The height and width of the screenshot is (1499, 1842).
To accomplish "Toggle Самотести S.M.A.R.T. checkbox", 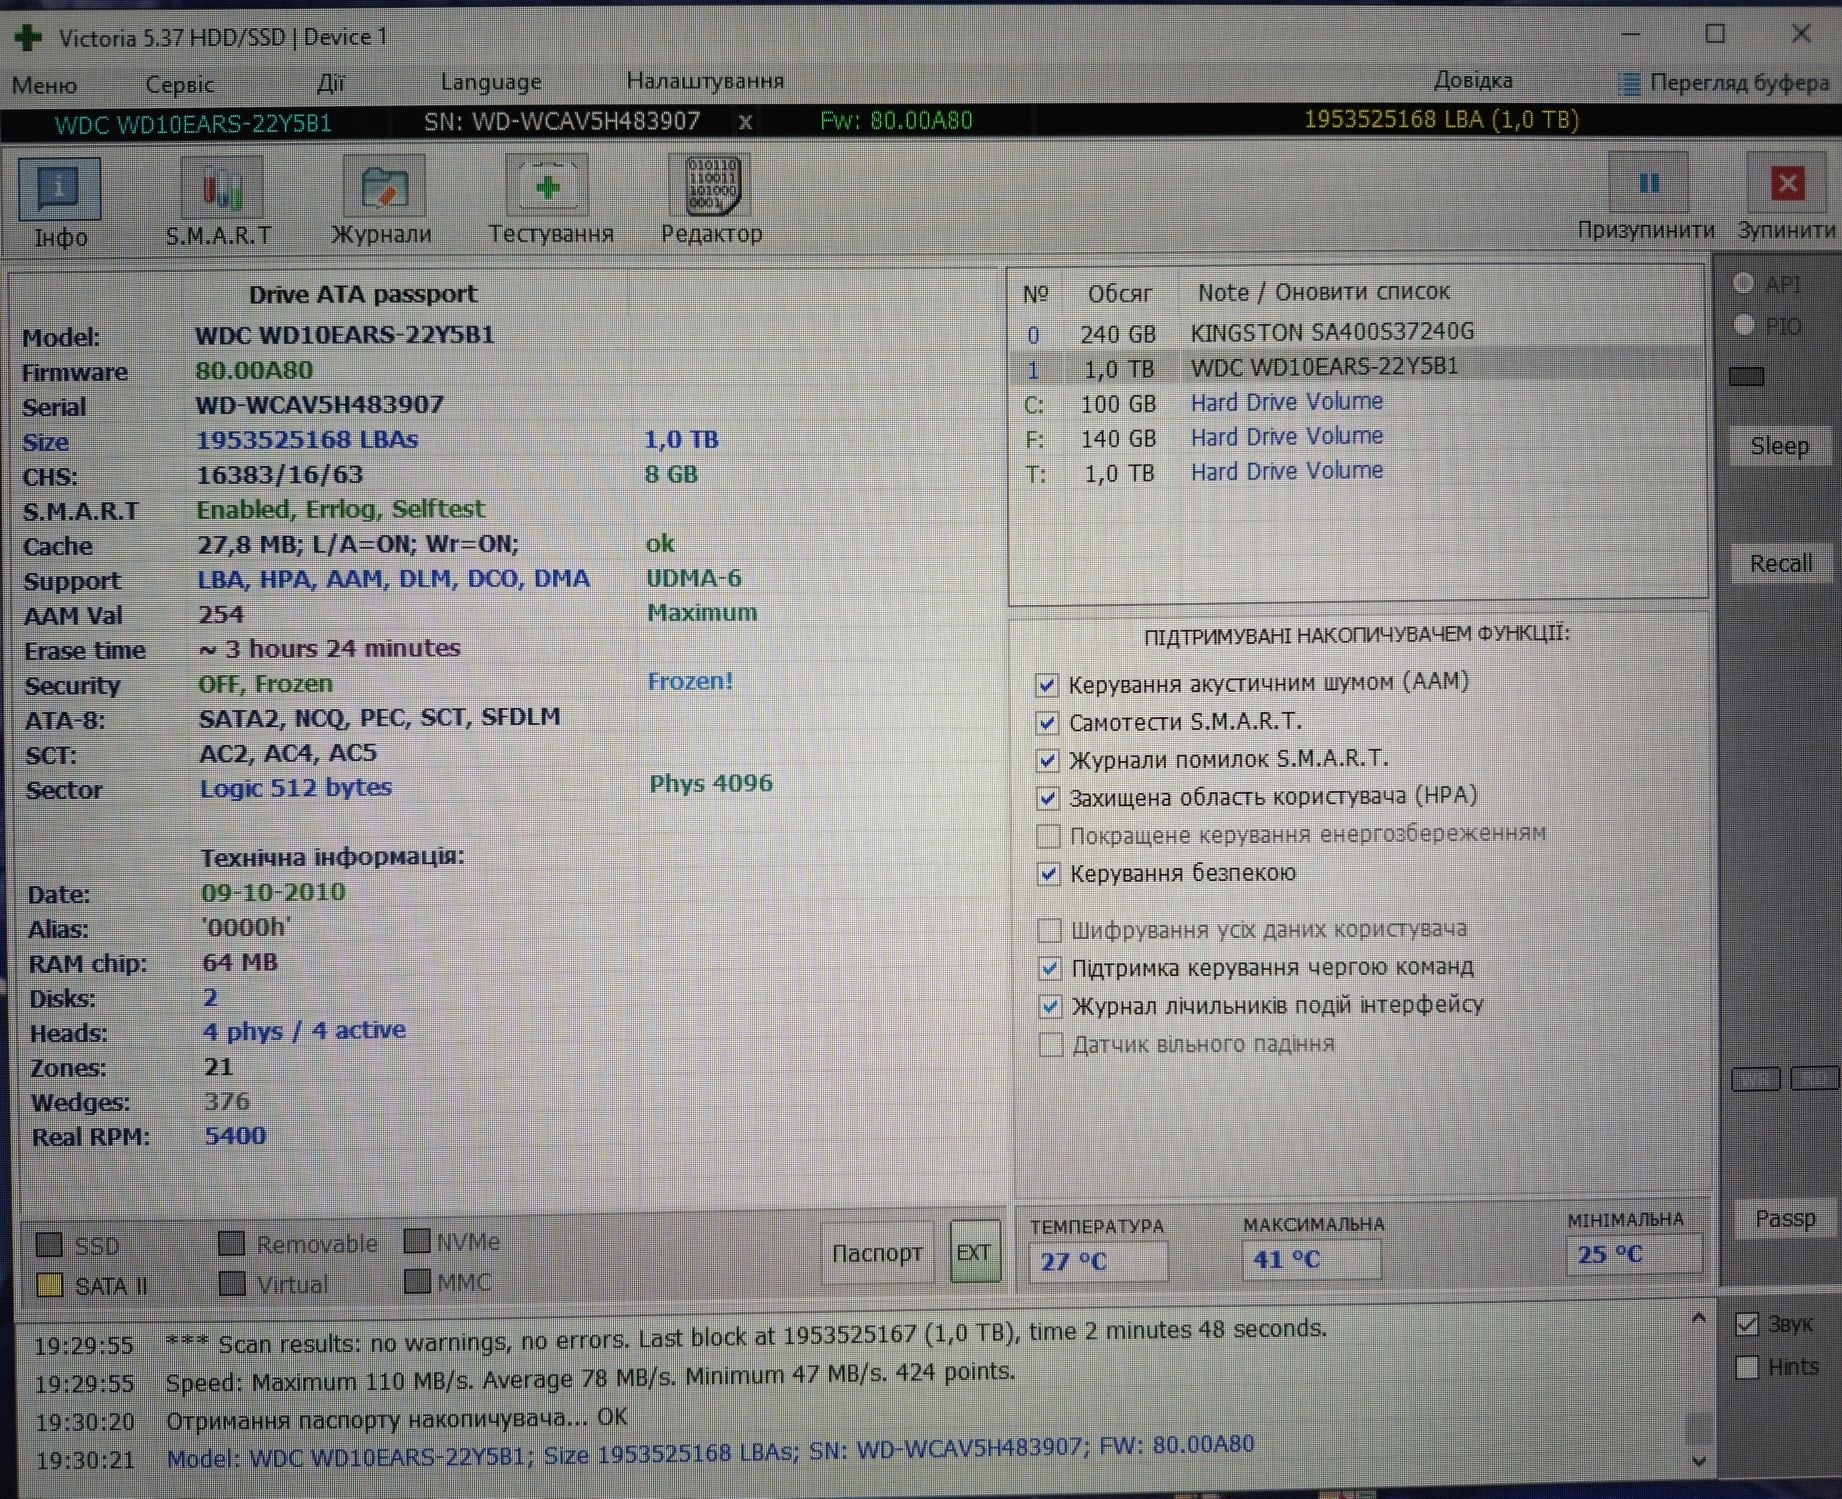I will (x=1047, y=723).
